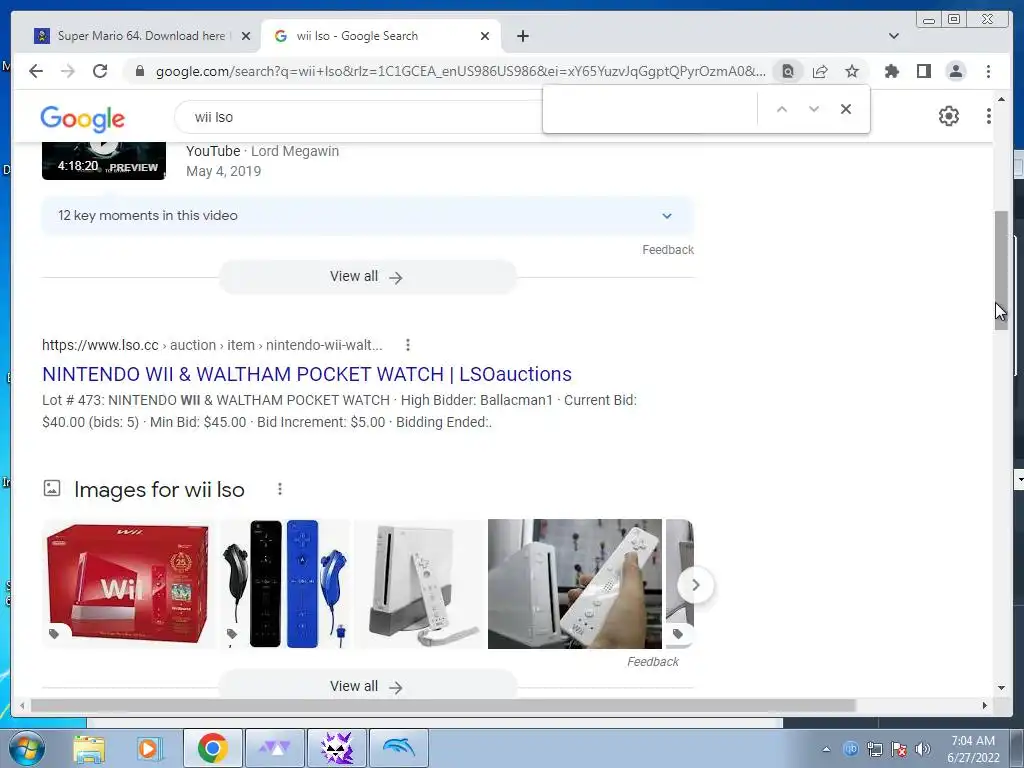Go to the Google homepage via logo

coord(82,118)
